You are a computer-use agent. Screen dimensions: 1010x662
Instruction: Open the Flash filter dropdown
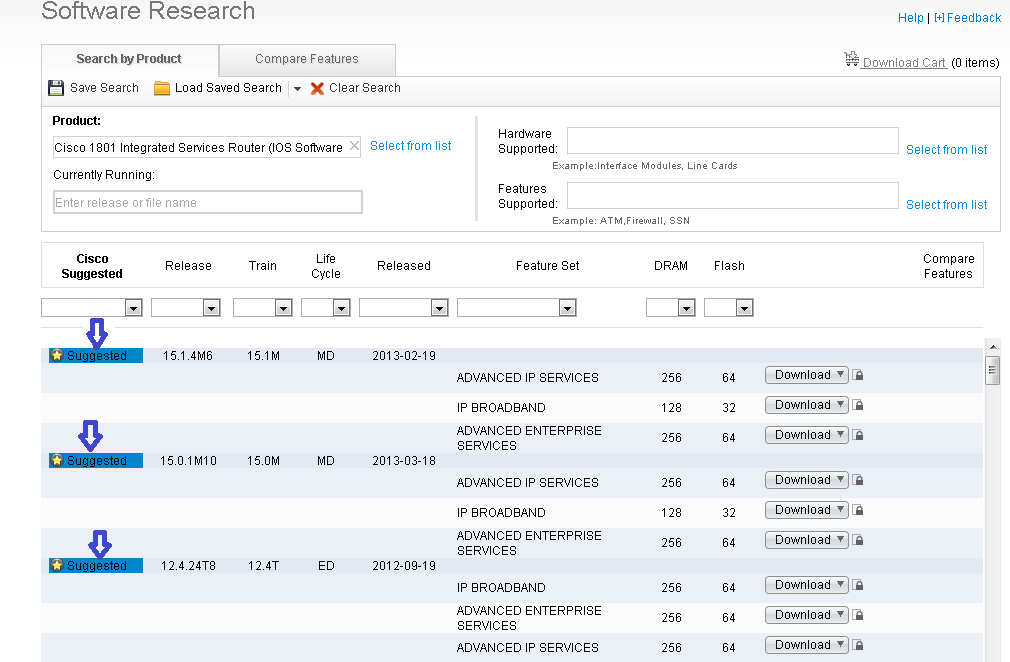[x=744, y=308]
